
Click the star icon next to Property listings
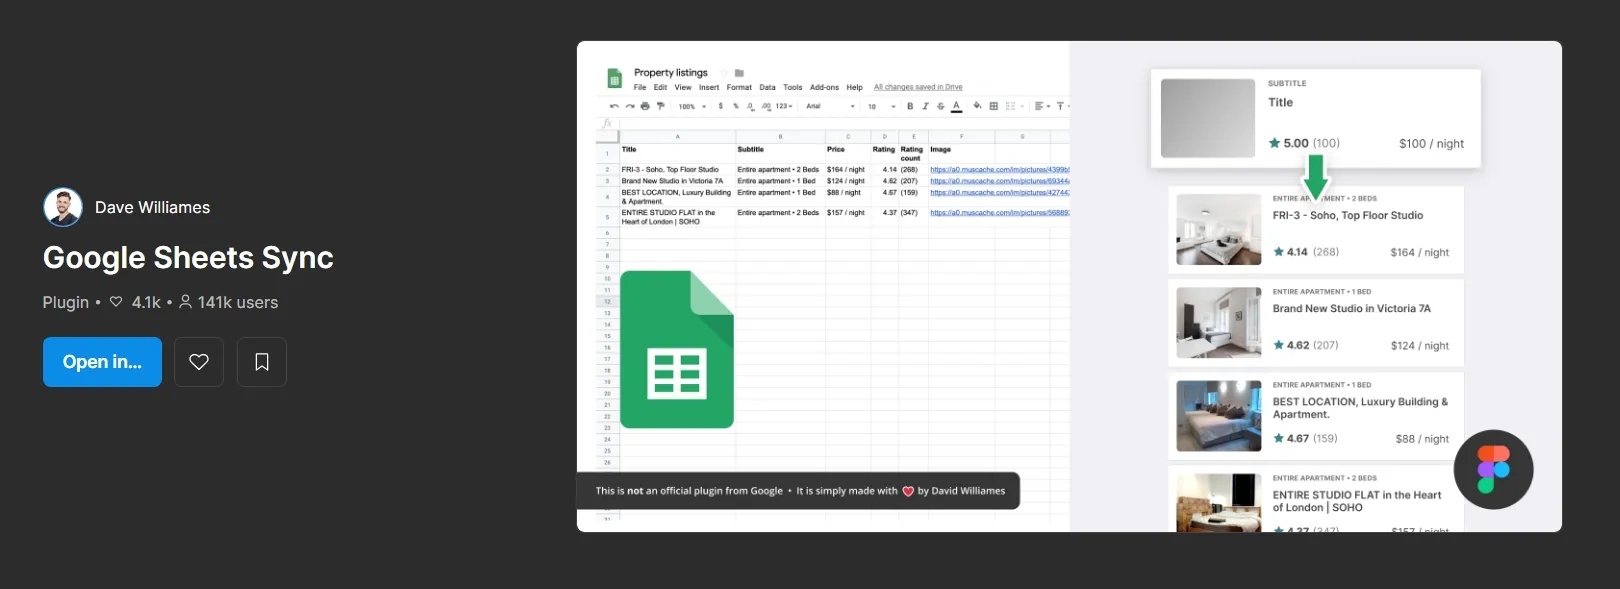click(724, 73)
